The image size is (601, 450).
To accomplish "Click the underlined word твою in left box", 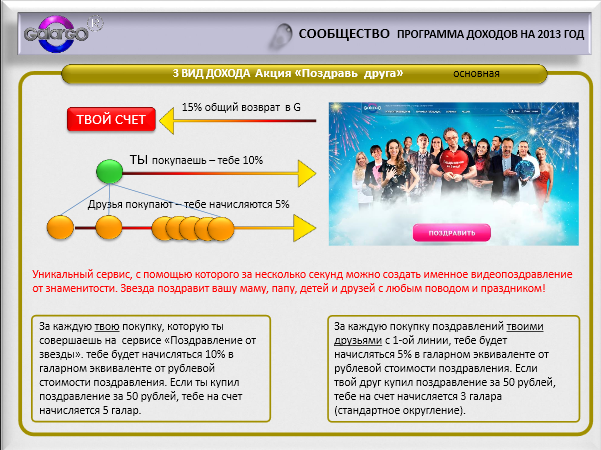I will click(x=107, y=327).
